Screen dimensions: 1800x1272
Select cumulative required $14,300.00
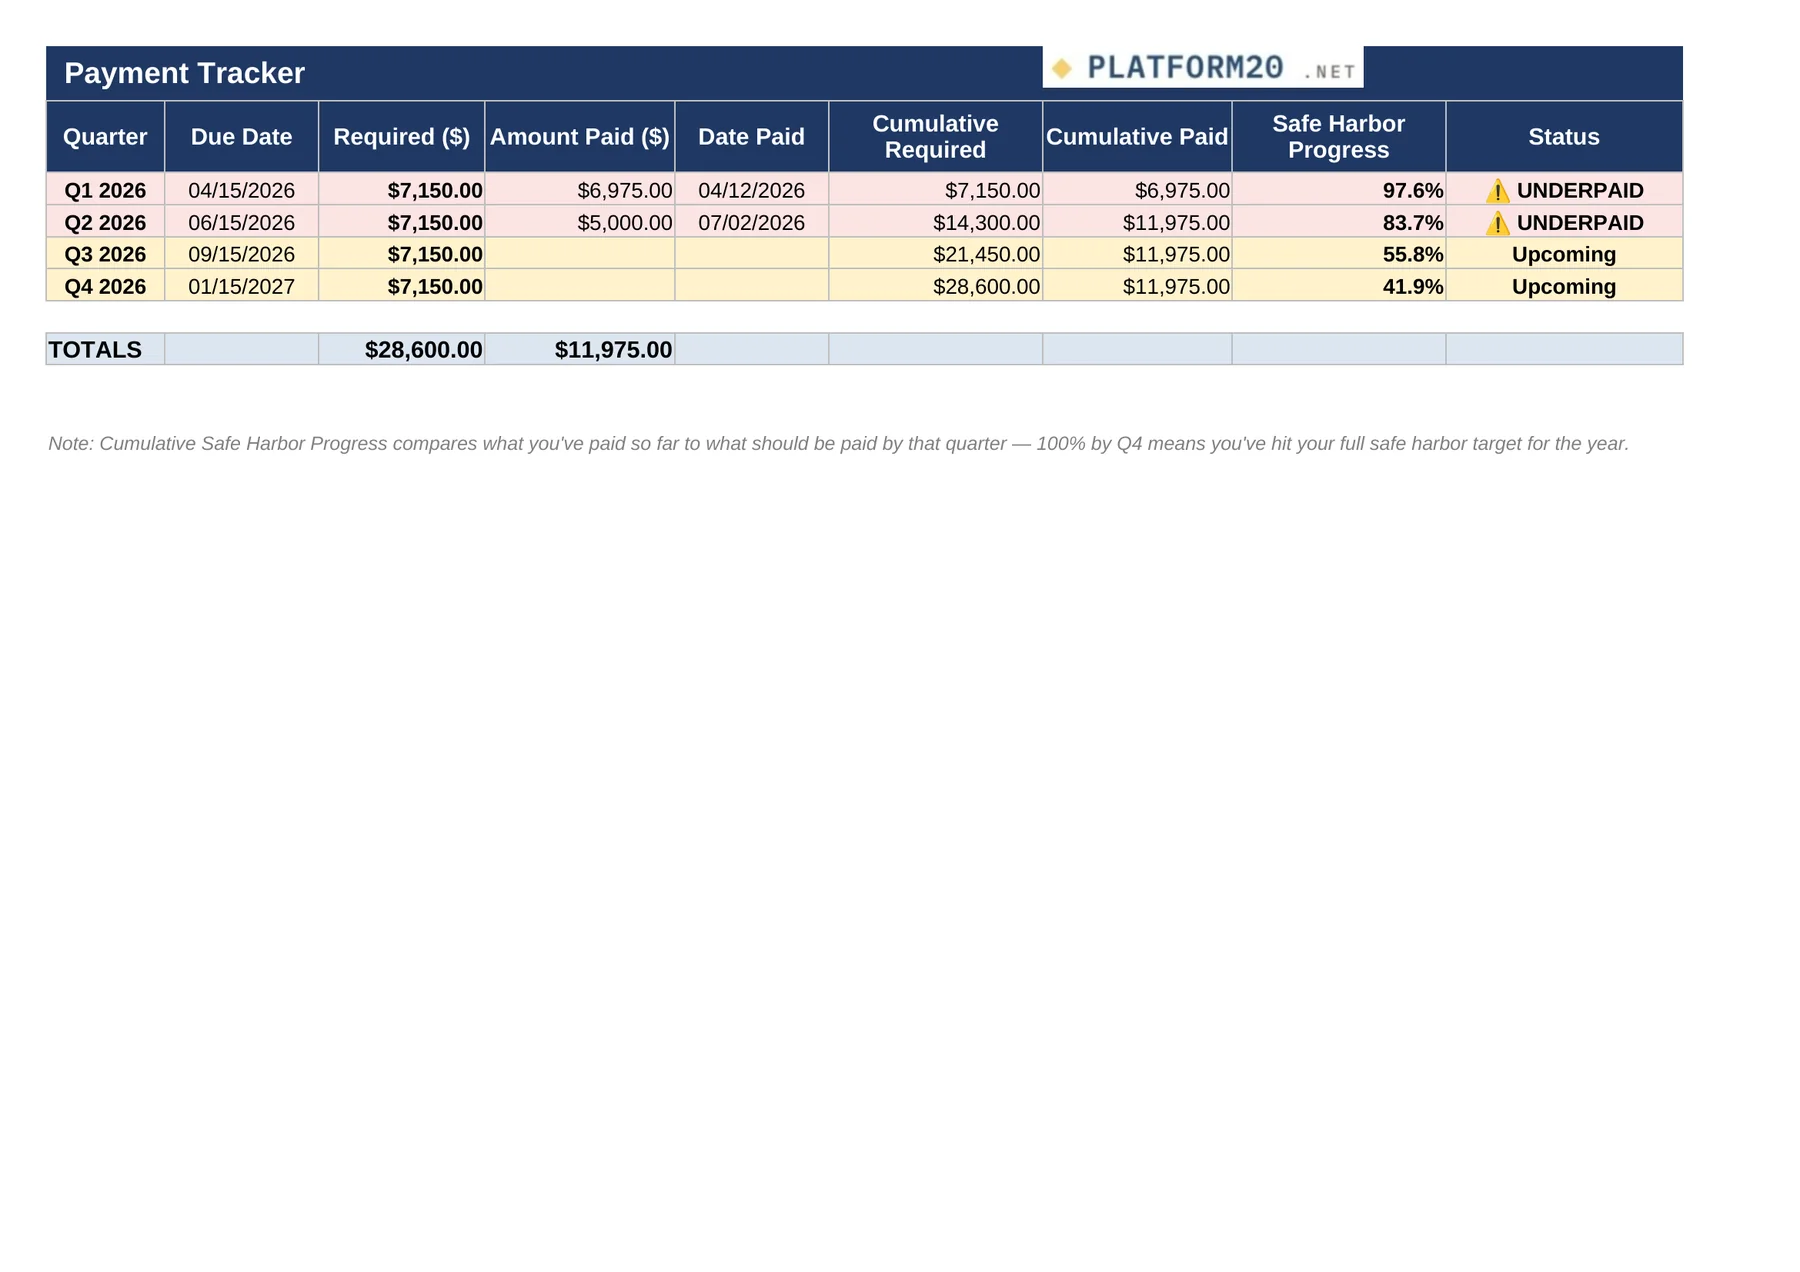coord(935,222)
